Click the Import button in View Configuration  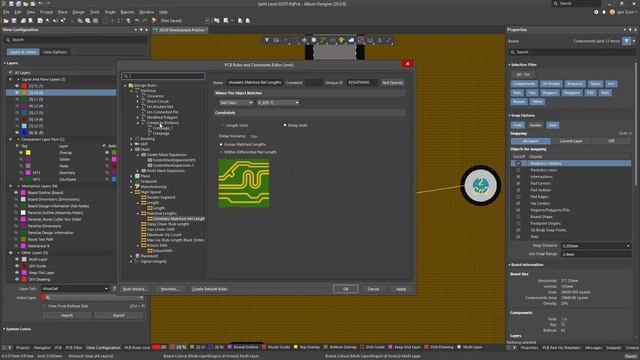click(x=67, y=316)
